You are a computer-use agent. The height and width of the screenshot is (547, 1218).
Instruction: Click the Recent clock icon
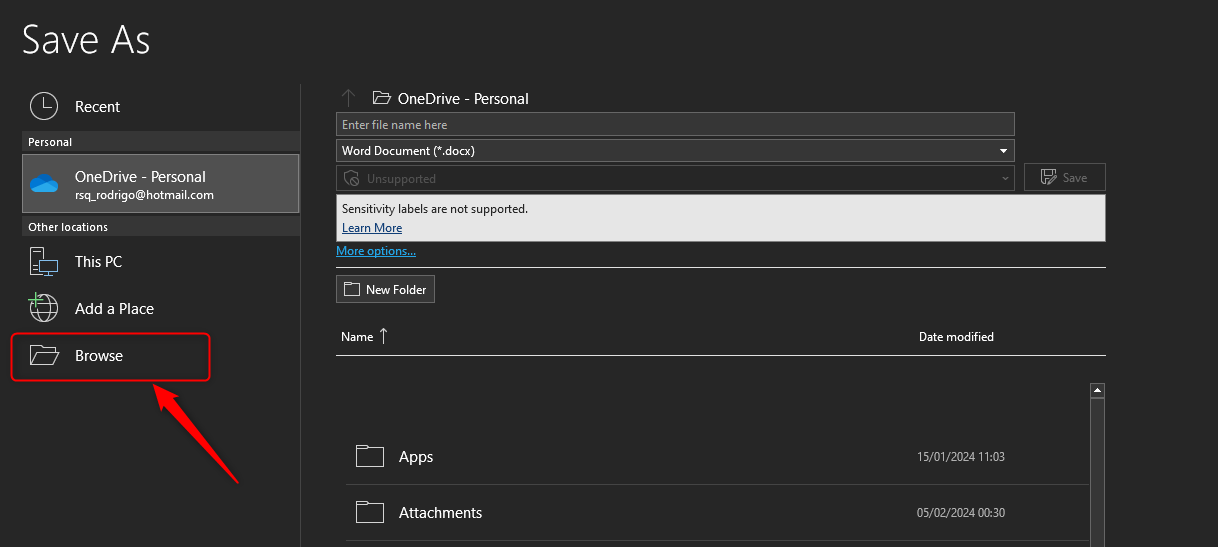click(x=44, y=107)
